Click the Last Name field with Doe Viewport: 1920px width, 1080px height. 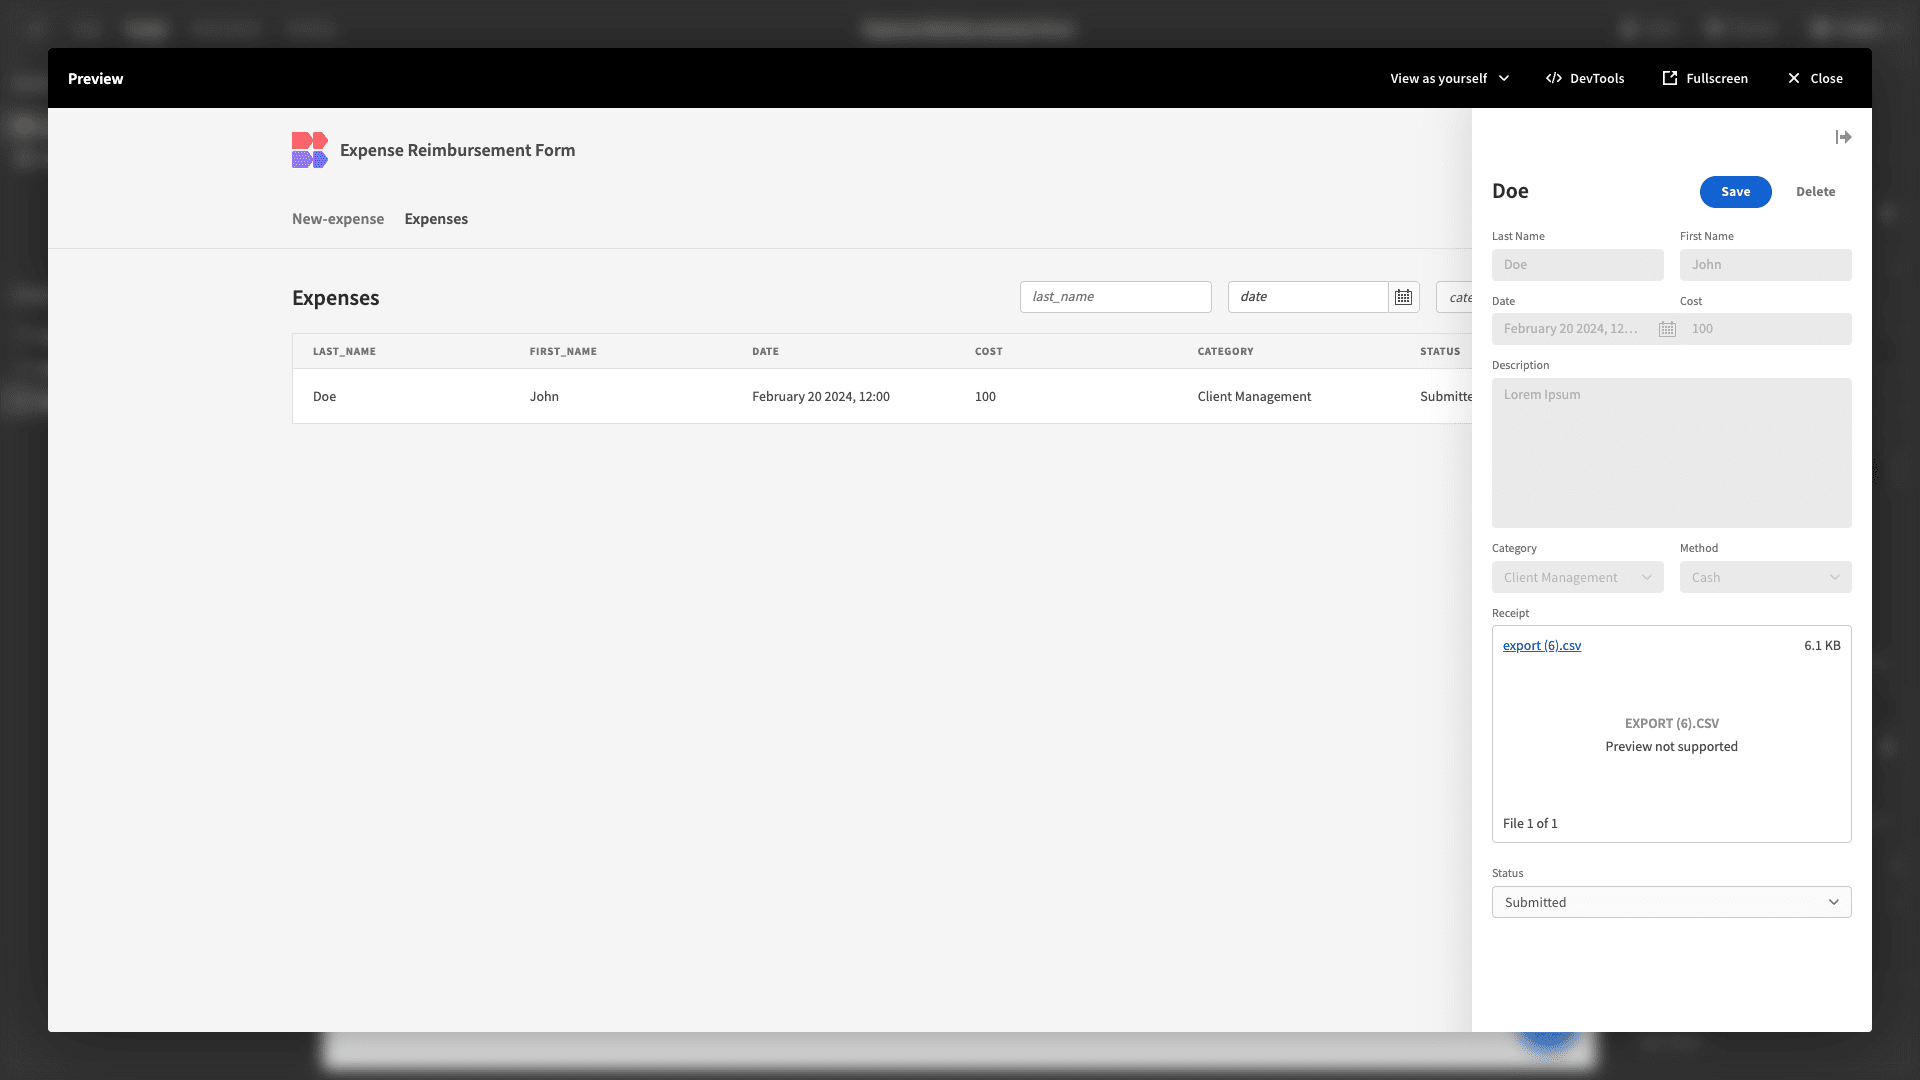(1577, 265)
